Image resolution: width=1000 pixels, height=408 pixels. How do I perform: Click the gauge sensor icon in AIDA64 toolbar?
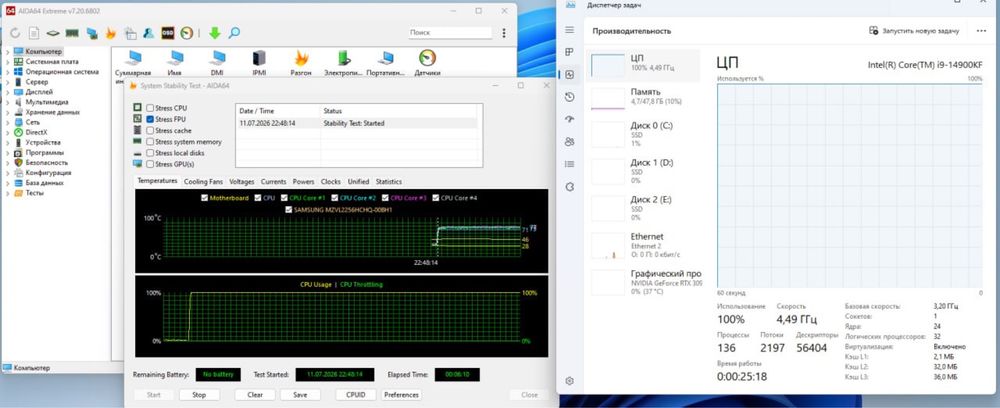[186, 33]
